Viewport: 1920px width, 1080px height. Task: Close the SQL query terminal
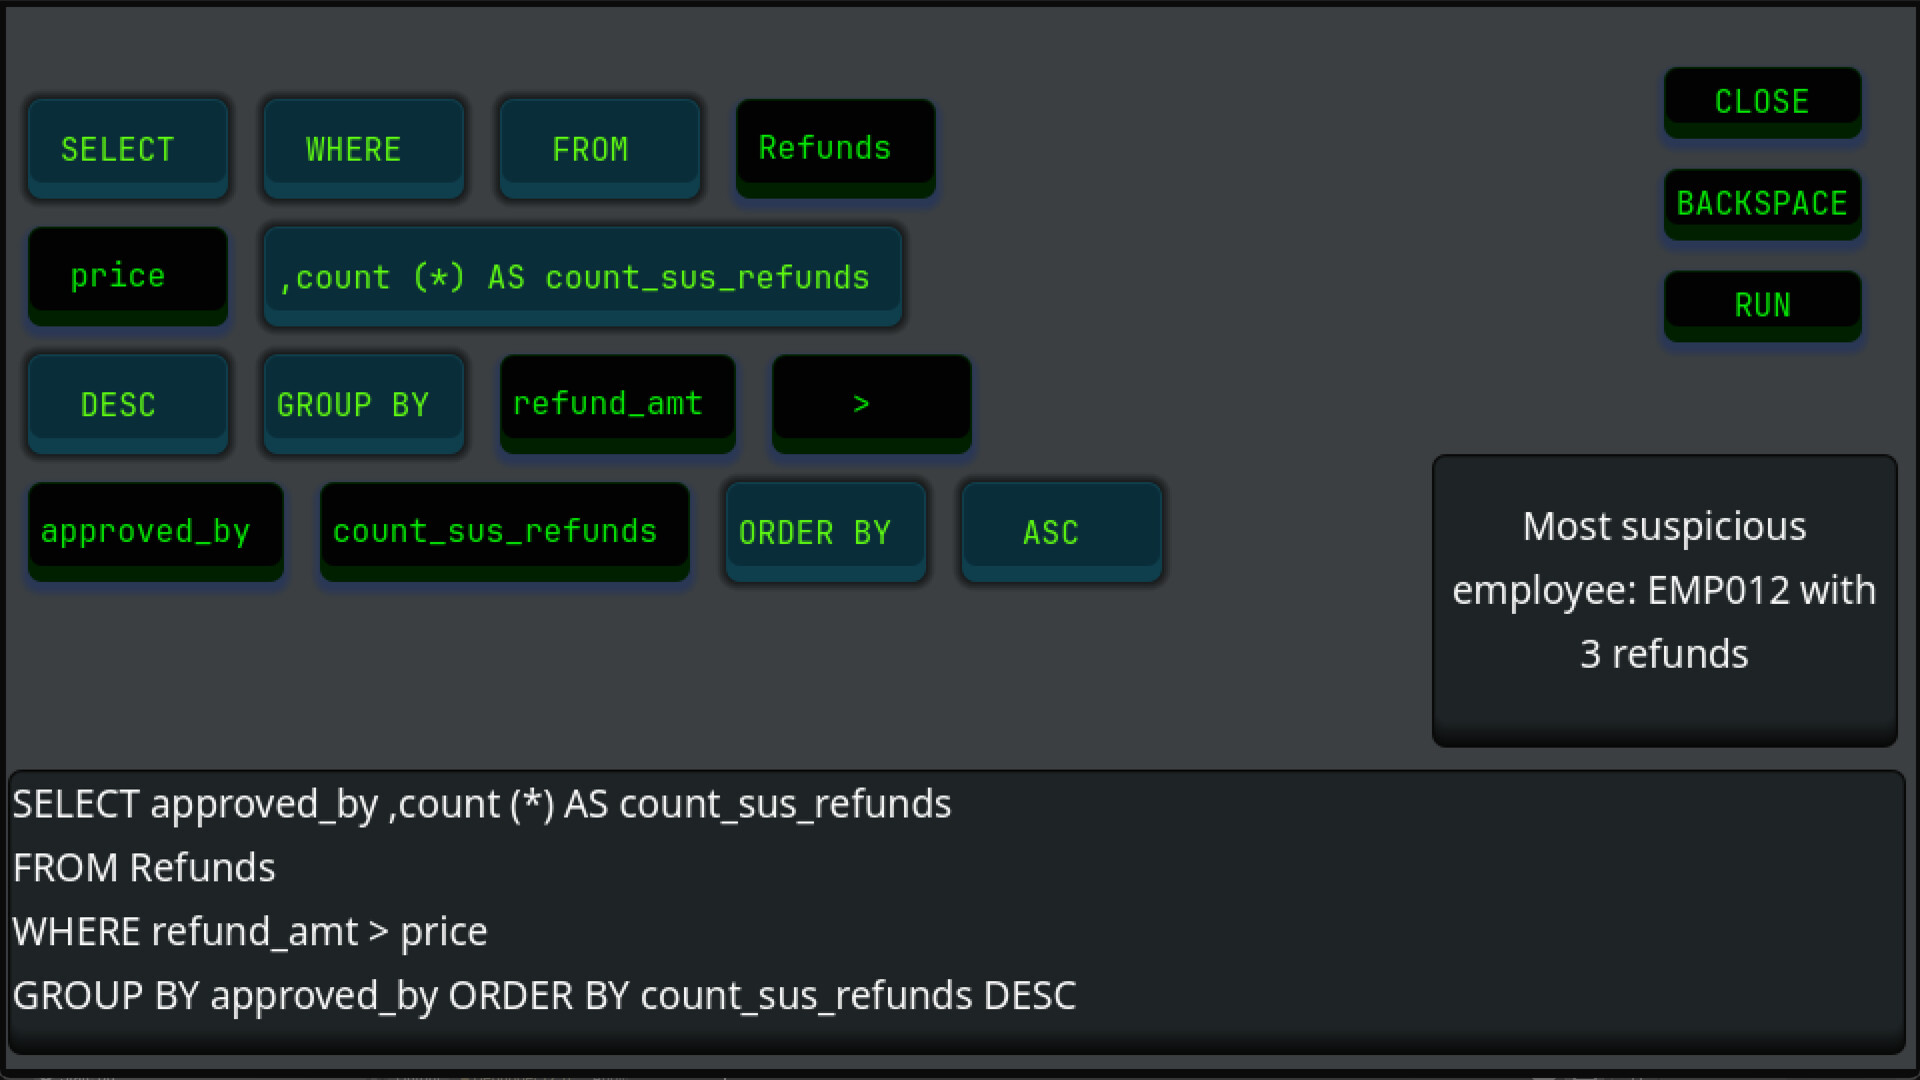pos(1762,101)
